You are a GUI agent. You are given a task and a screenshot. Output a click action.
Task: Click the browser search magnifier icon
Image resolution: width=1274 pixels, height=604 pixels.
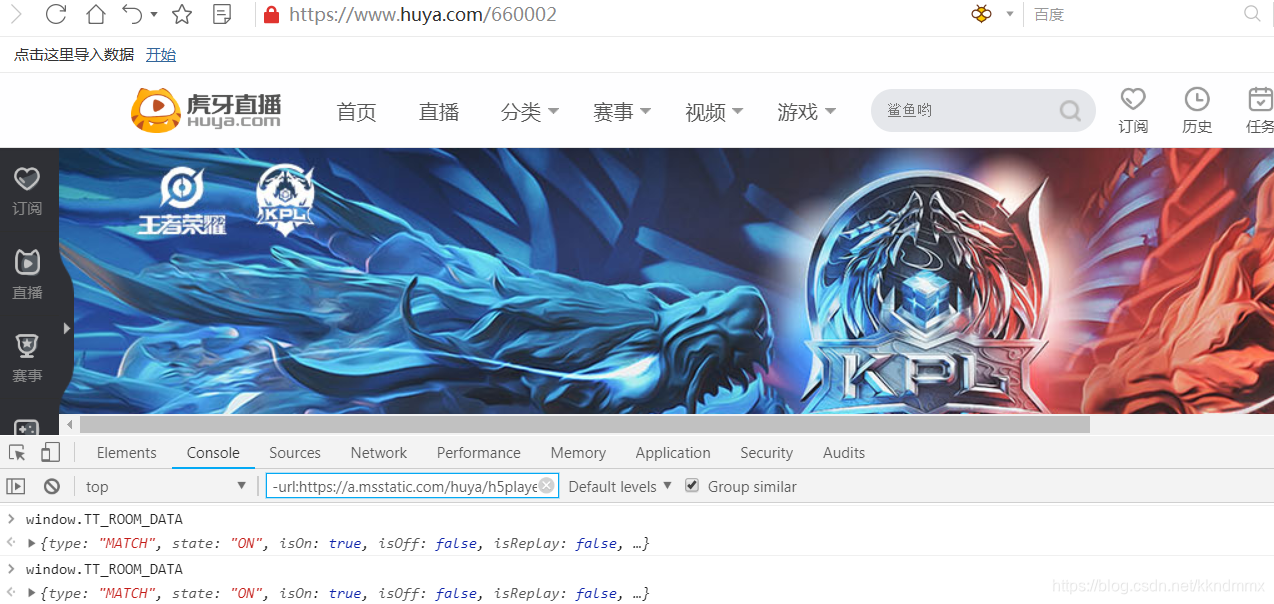(x=1253, y=14)
